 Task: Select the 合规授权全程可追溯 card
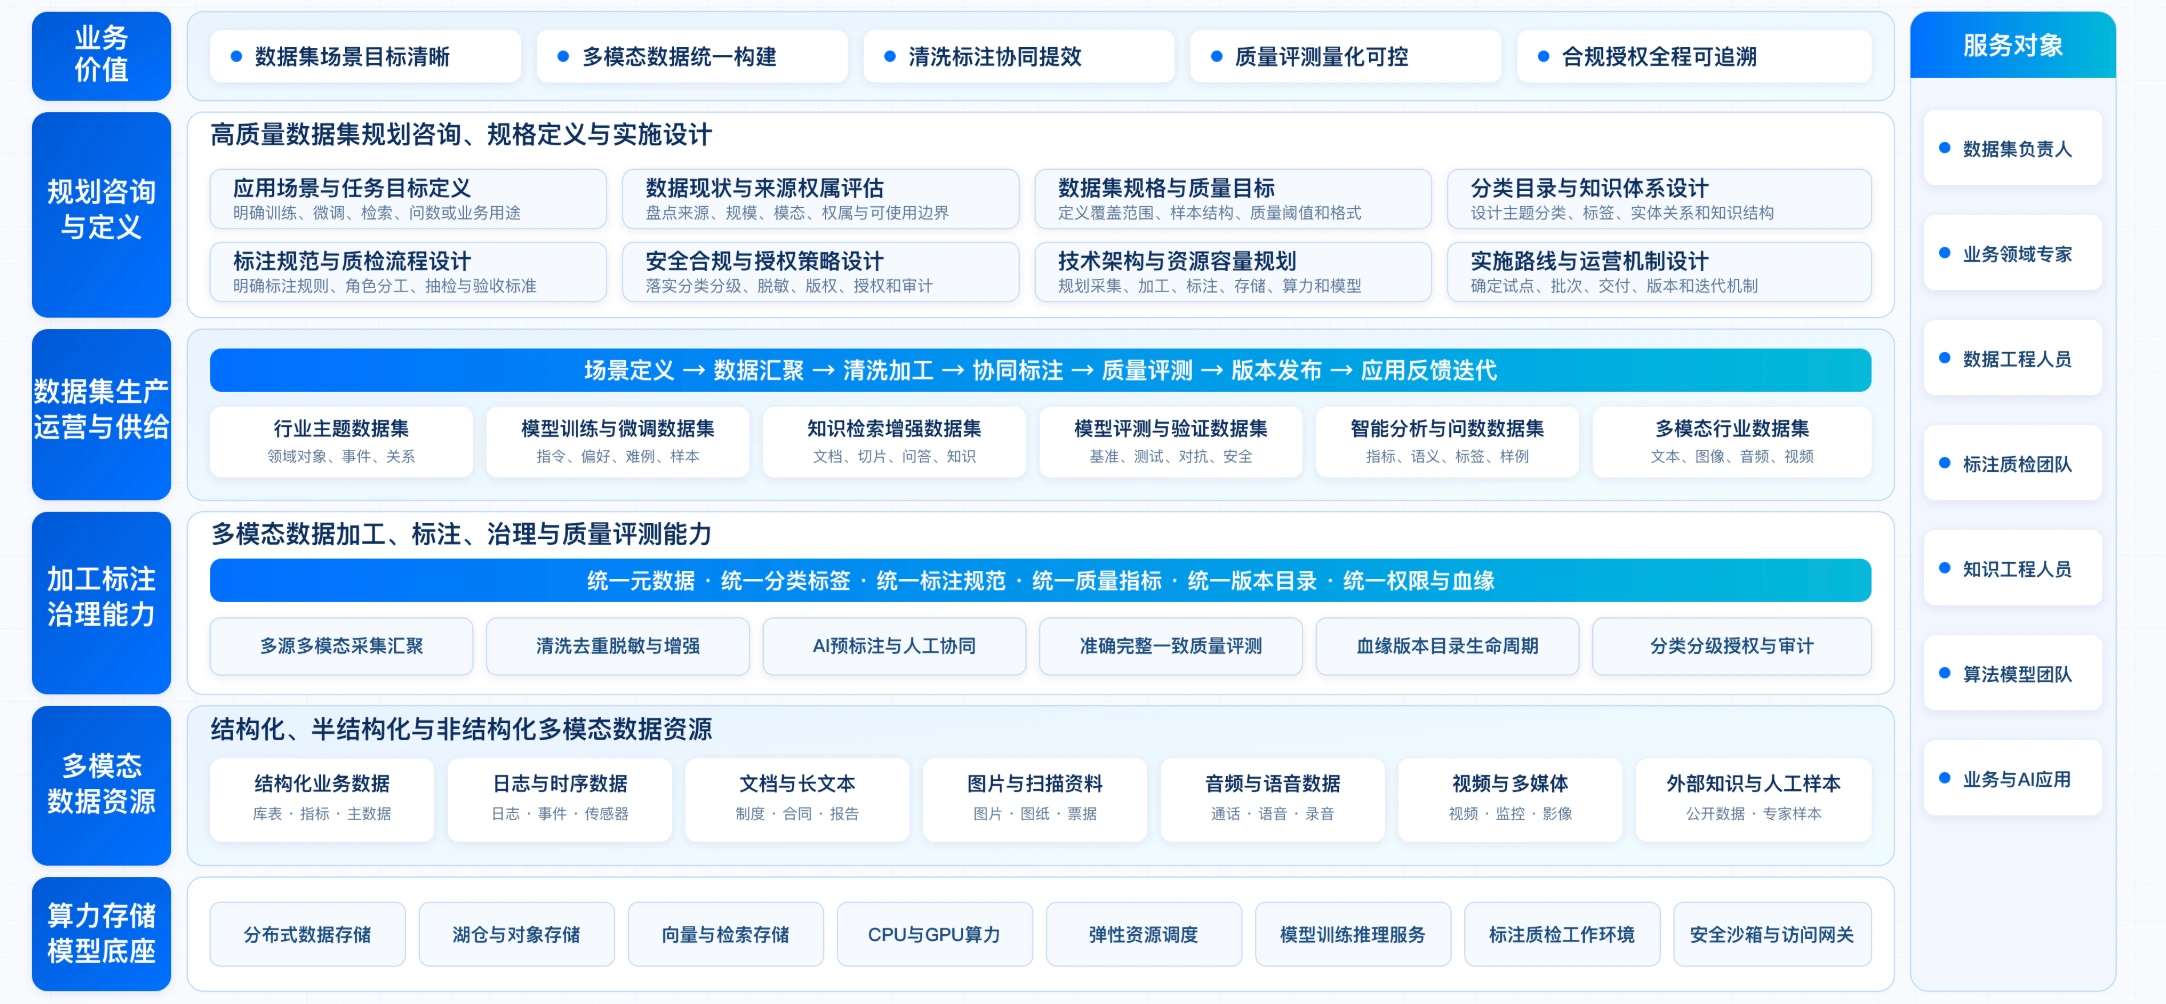pyautogui.click(x=1694, y=56)
